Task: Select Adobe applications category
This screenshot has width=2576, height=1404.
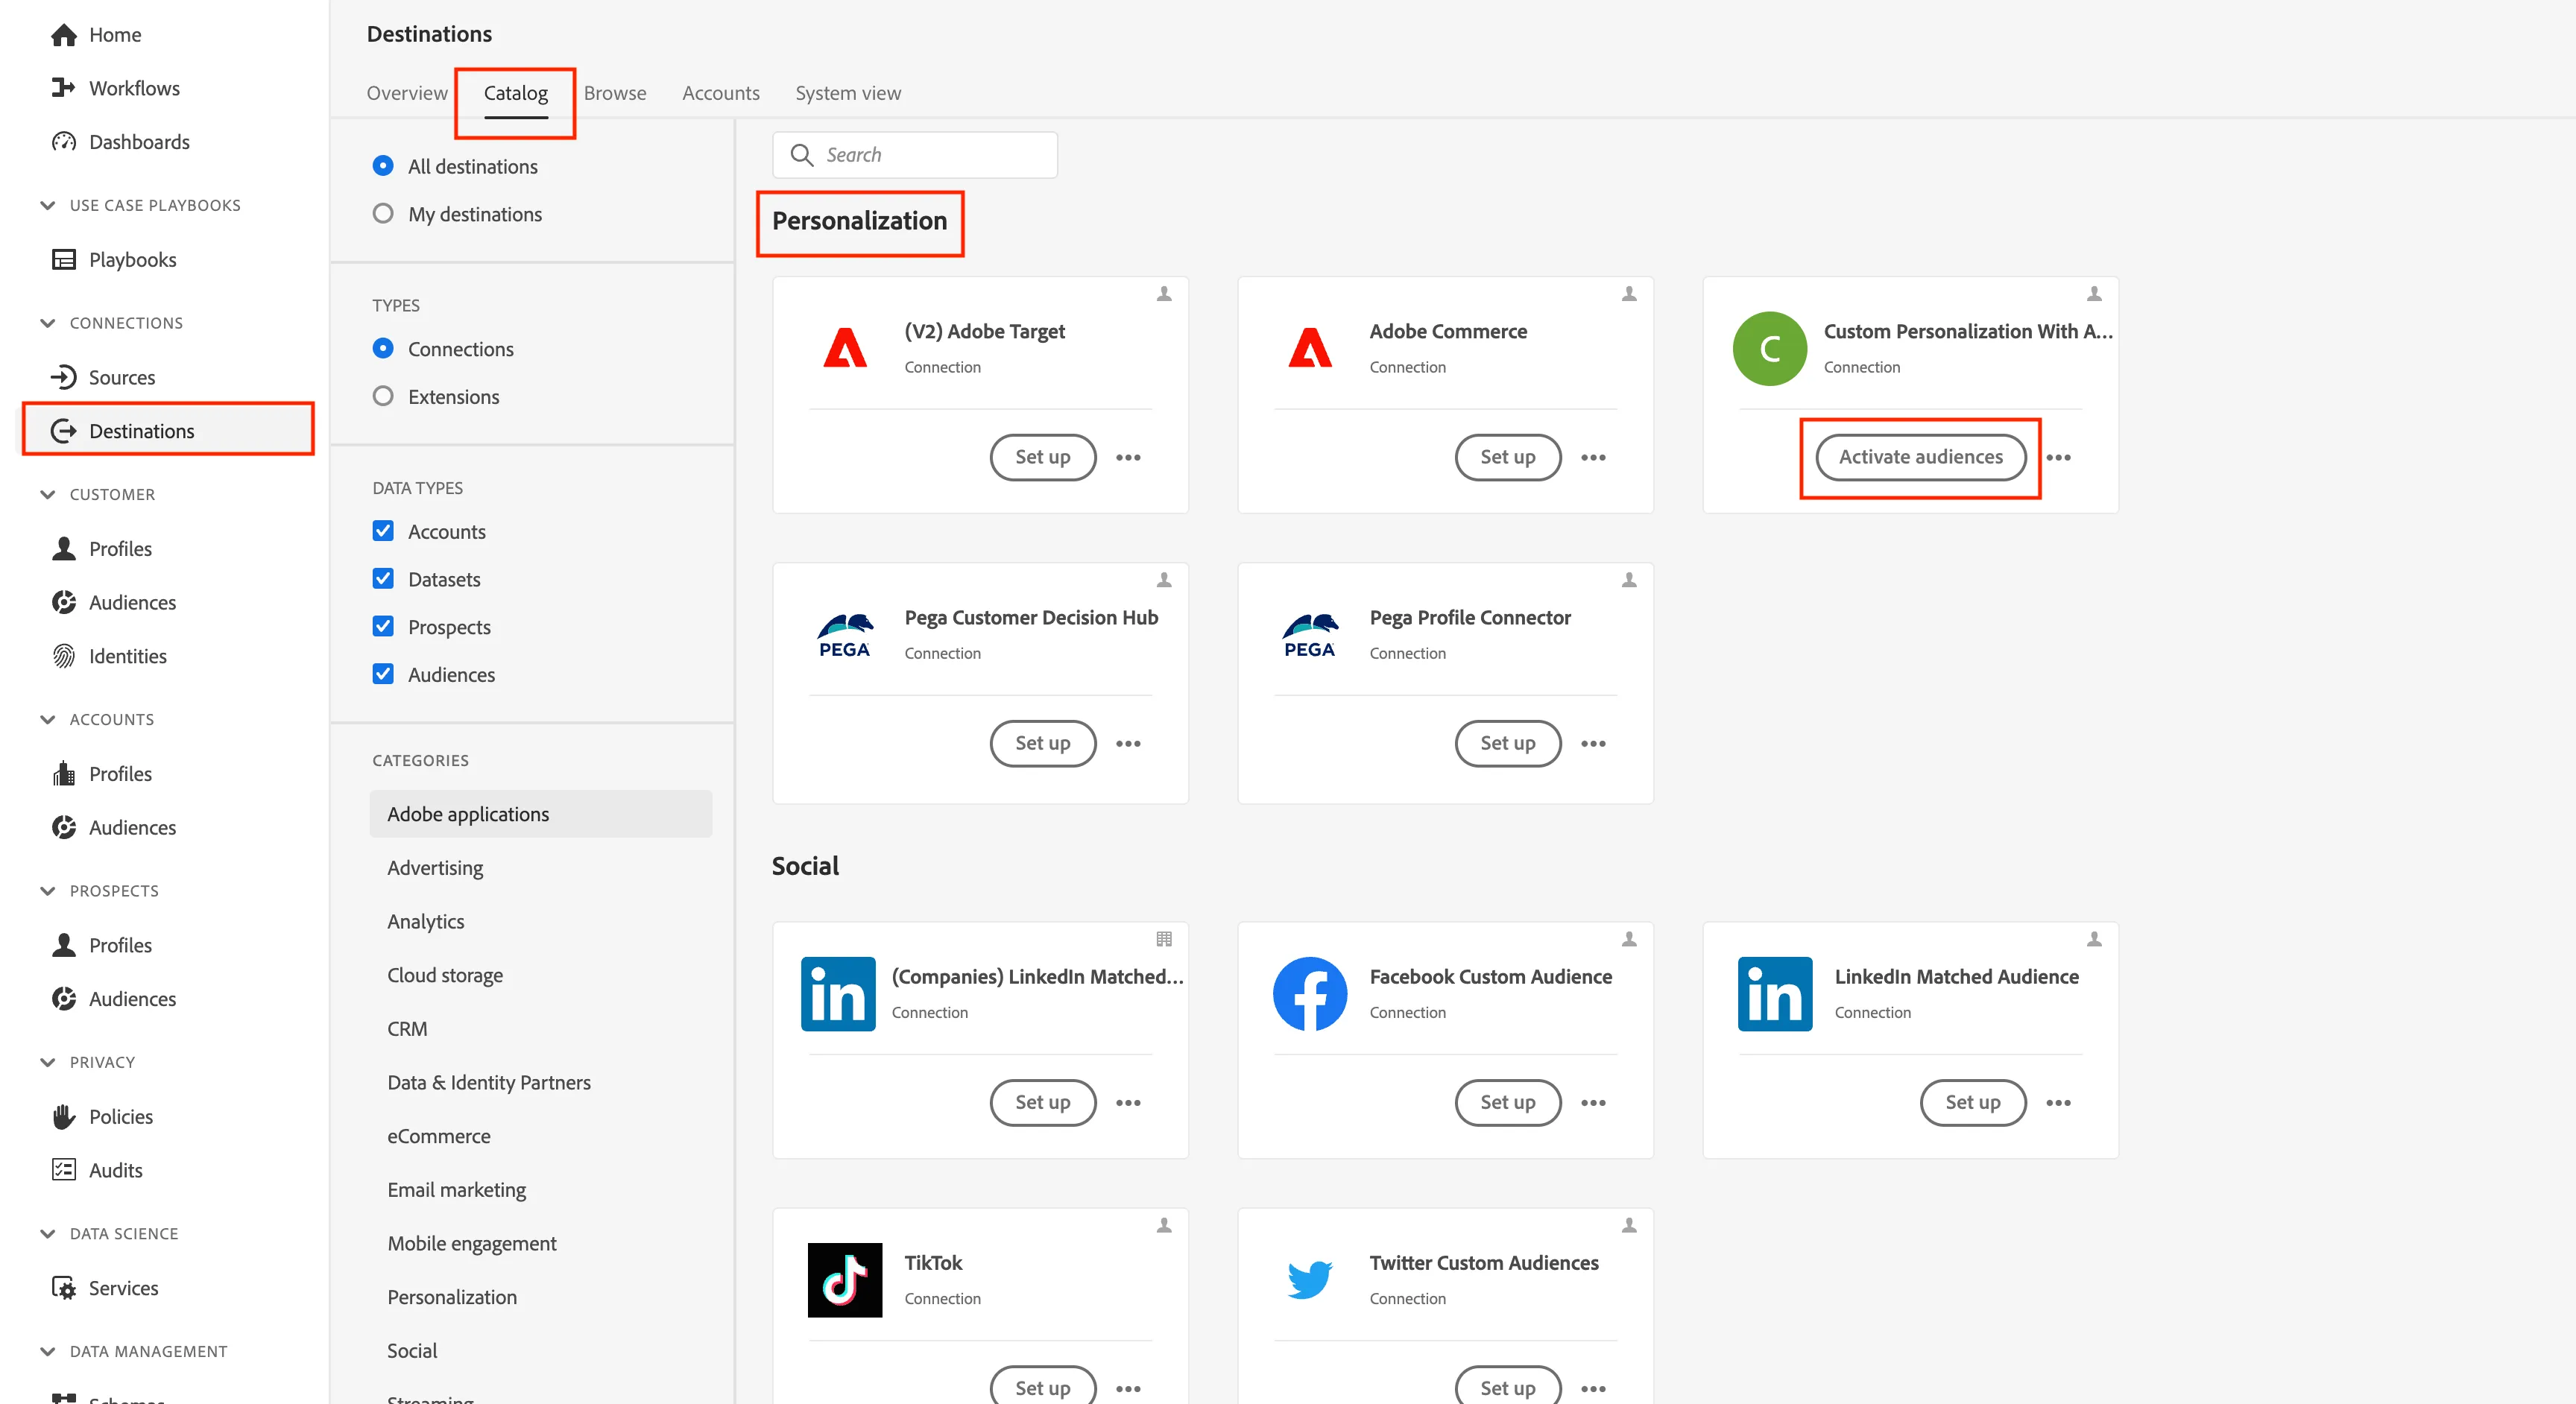Action: (x=541, y=814)
